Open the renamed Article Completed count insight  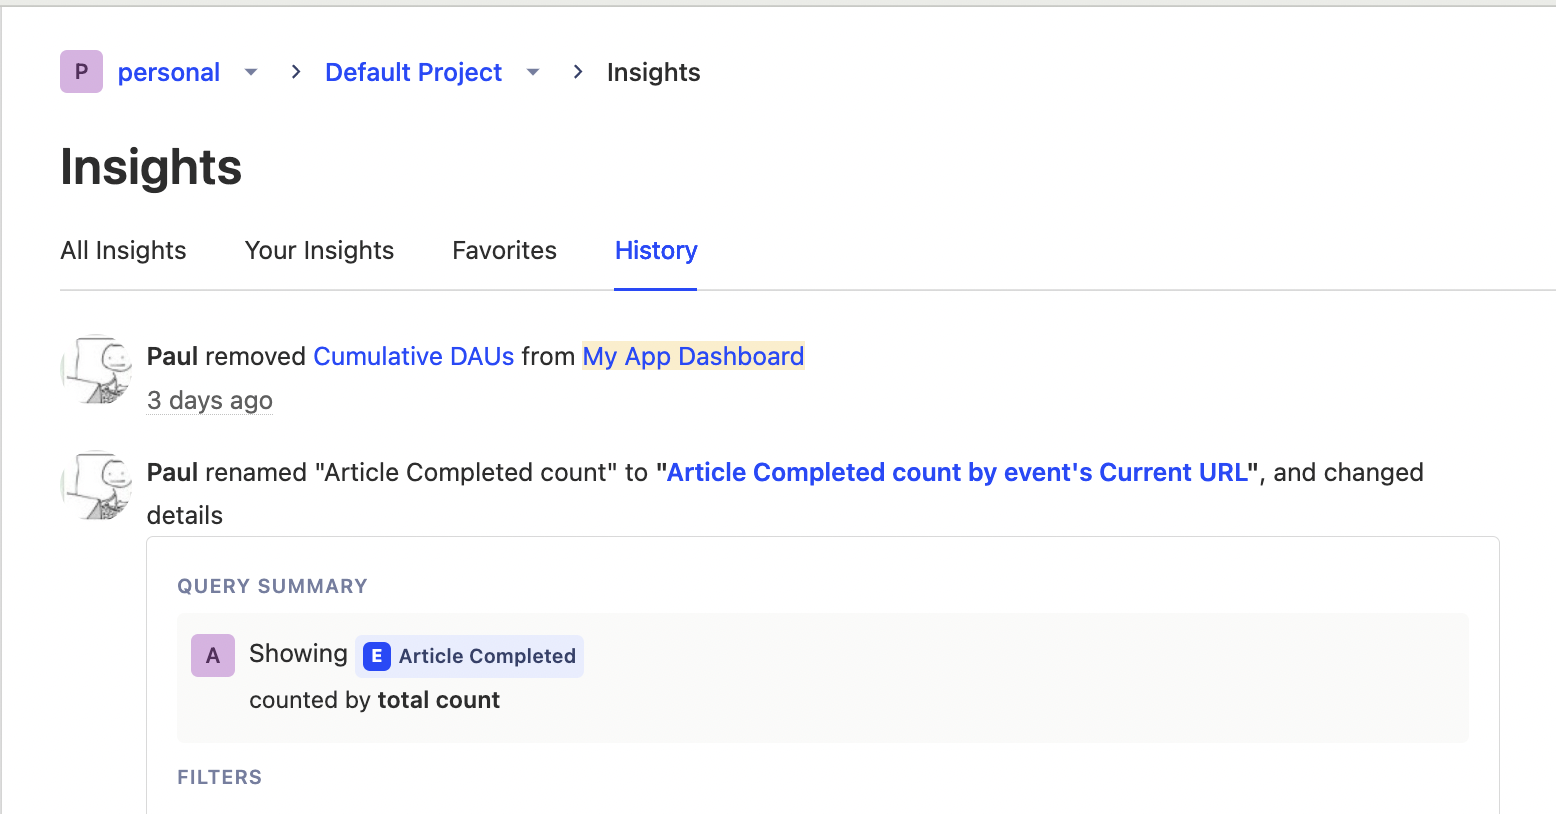coord(956,471)
